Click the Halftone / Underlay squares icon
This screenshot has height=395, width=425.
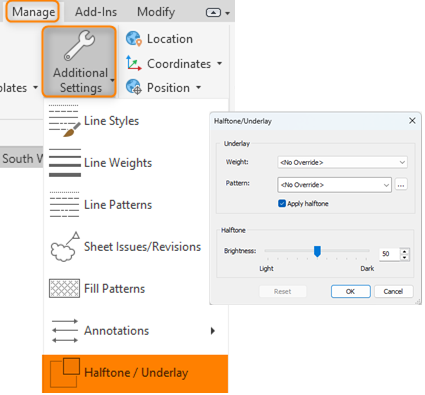tap(65, 373)
